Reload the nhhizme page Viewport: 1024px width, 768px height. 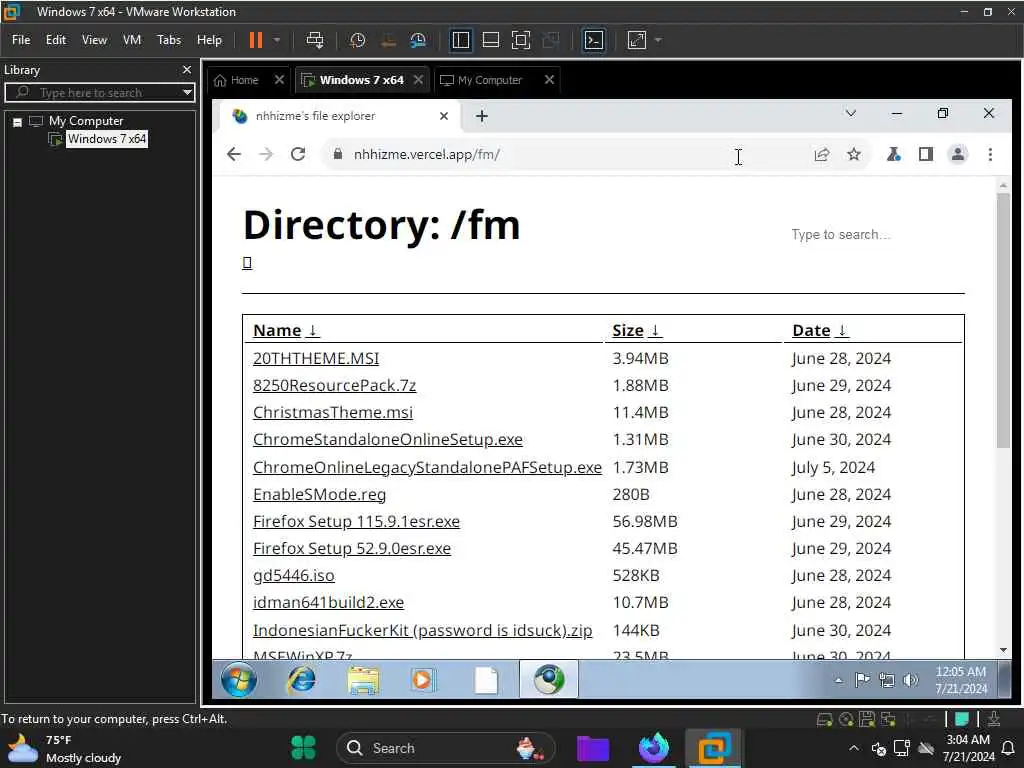pyautogui.click(x=298, y=154)
